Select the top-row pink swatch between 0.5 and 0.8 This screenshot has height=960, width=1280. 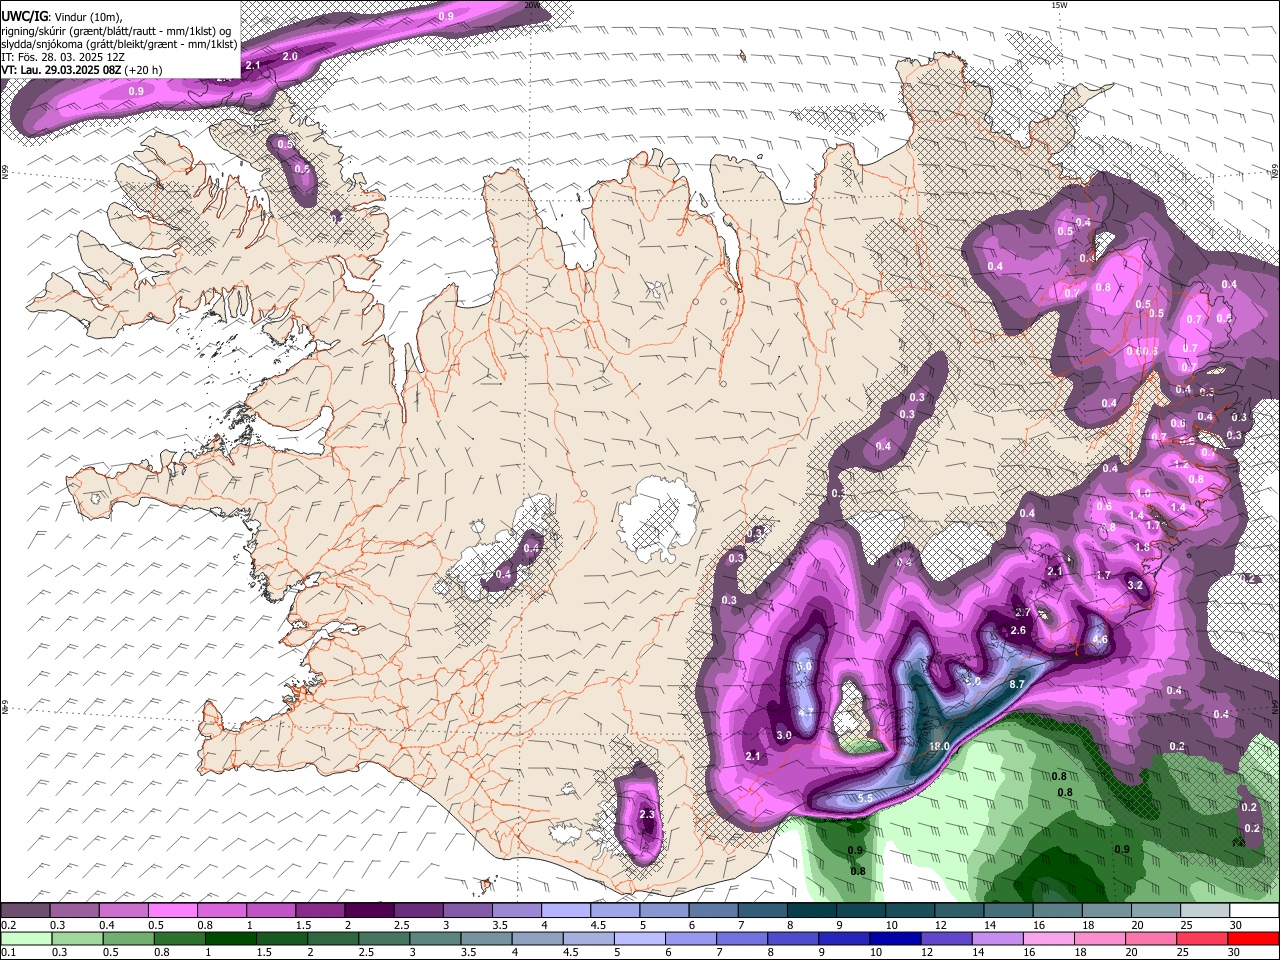[x=172, y=910]
